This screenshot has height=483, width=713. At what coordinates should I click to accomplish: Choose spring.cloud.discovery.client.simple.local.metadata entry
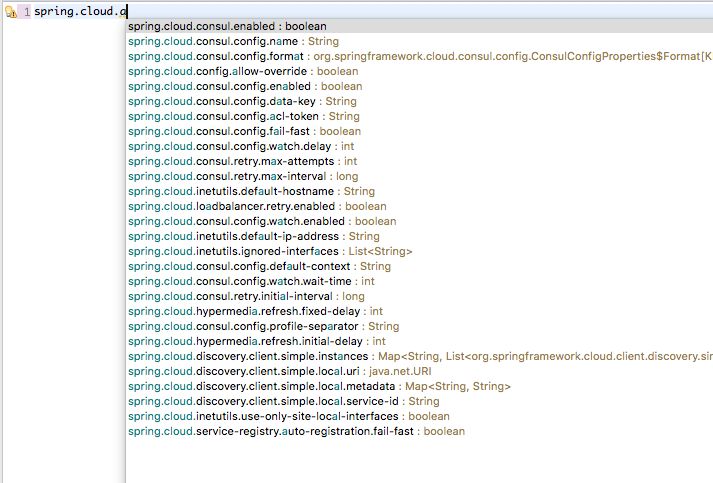pyautogui.click(x=419, y=387)
